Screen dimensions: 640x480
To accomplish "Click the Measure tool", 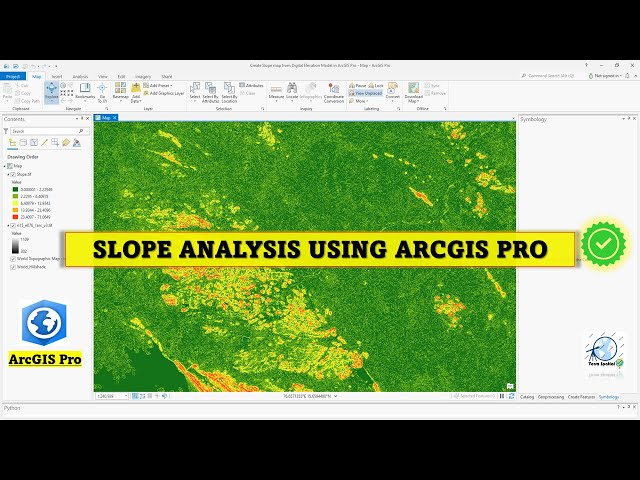I will 276,92.
